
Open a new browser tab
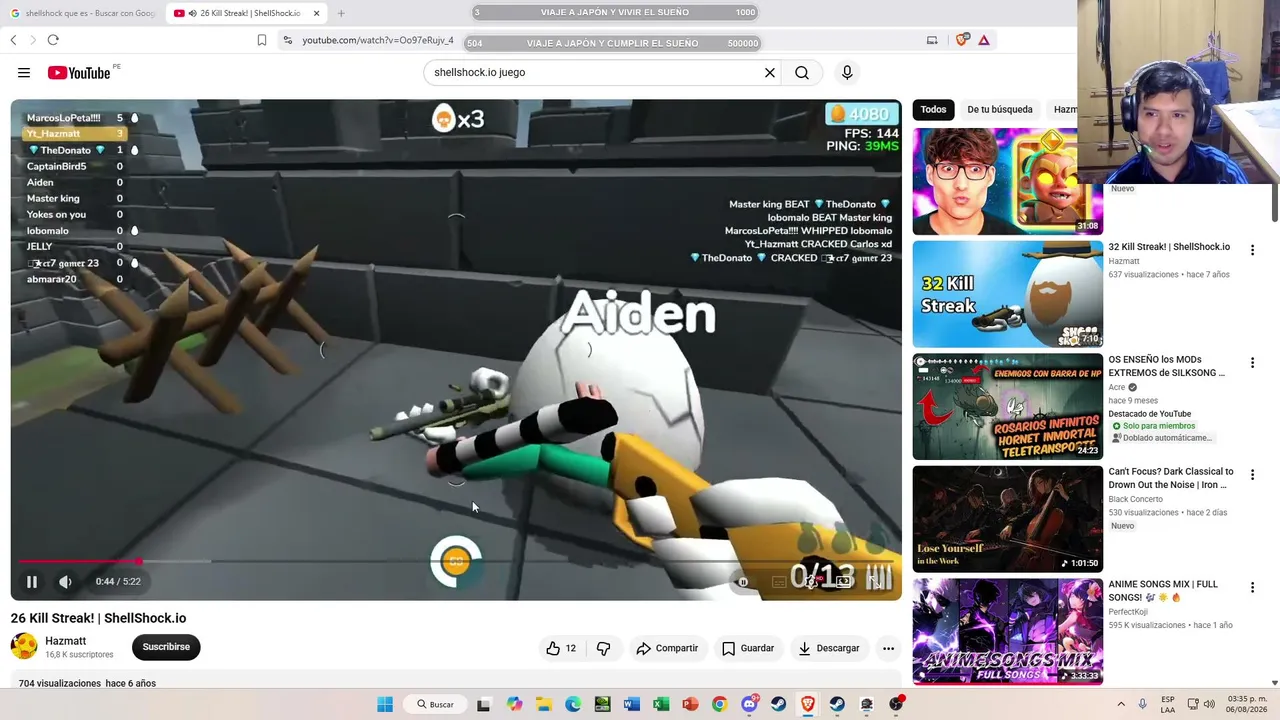click(x=341, y=13)
